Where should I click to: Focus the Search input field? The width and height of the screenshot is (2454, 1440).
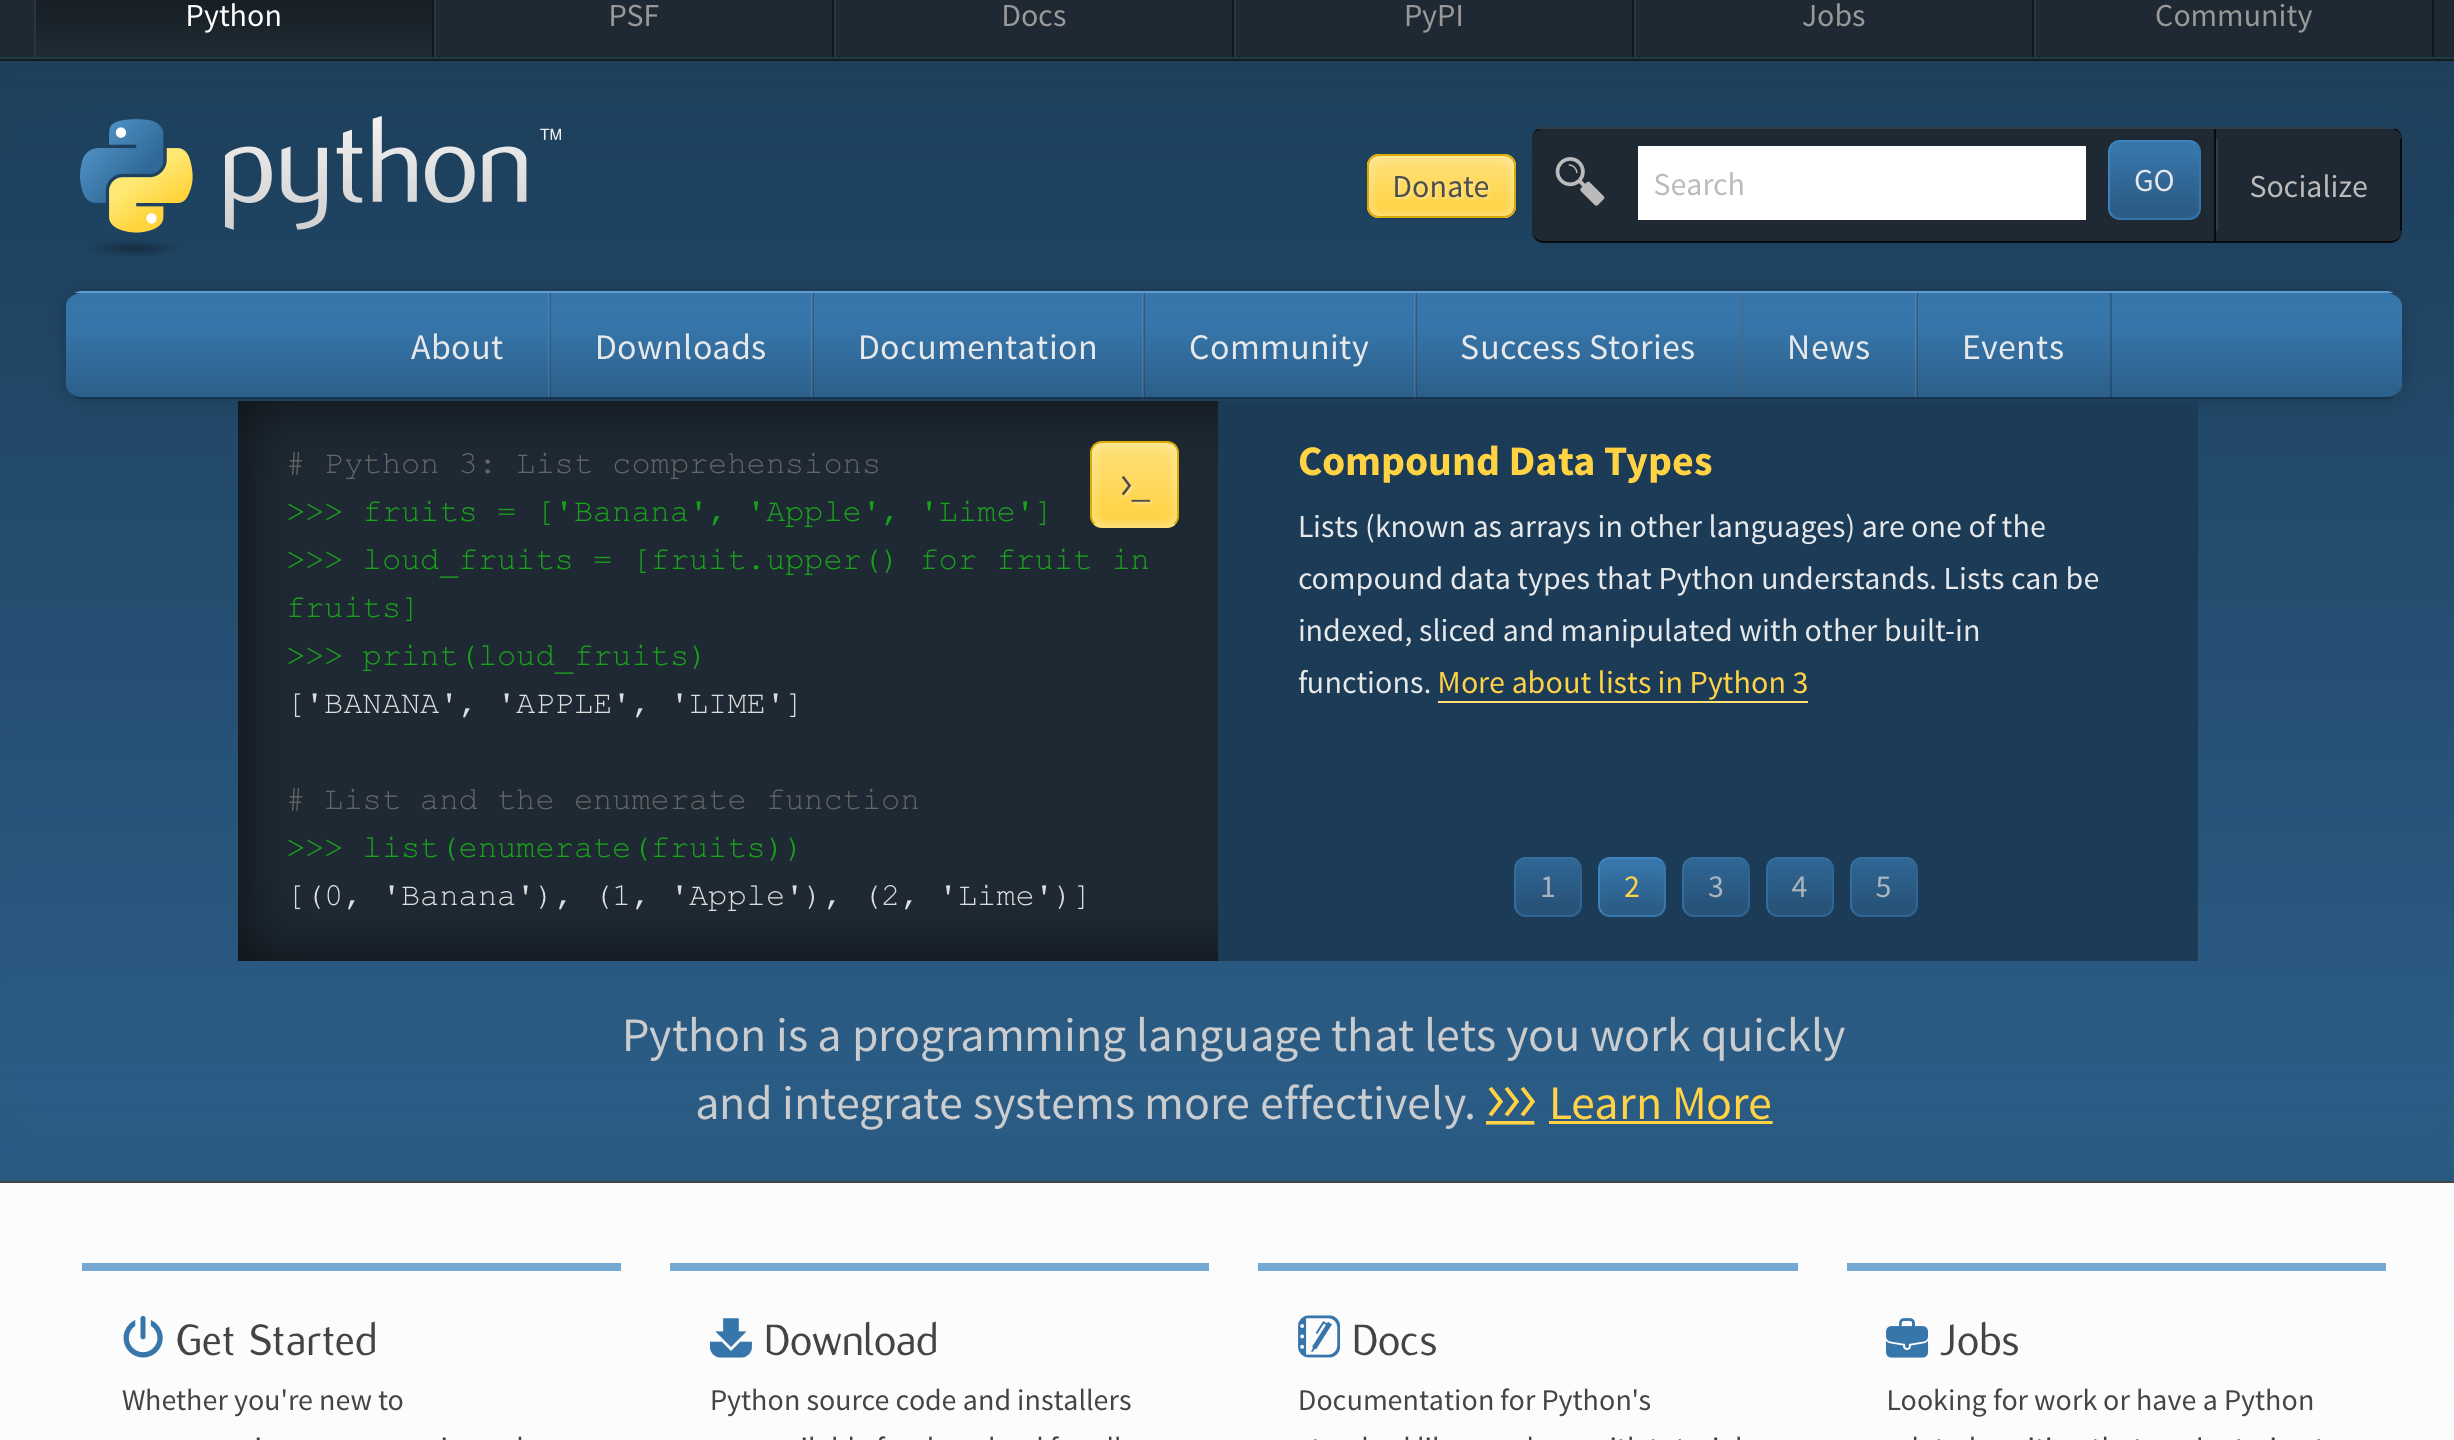(1862, 184)
